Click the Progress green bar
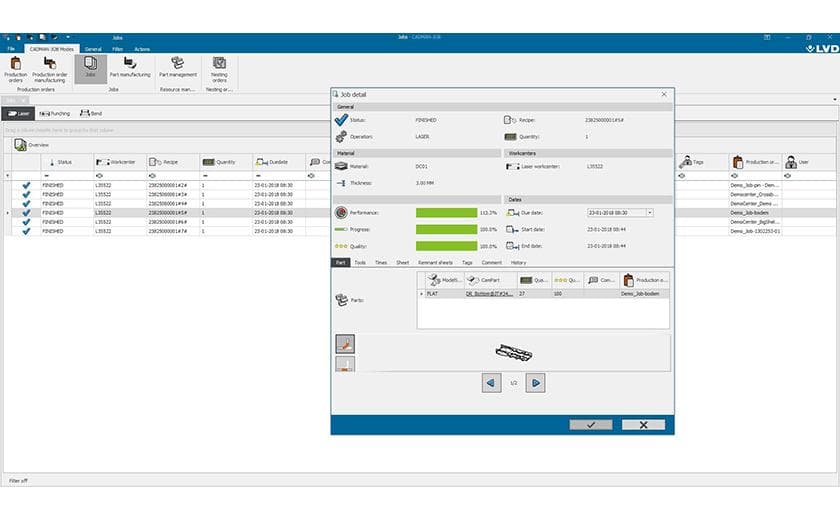 click(446, 229)
